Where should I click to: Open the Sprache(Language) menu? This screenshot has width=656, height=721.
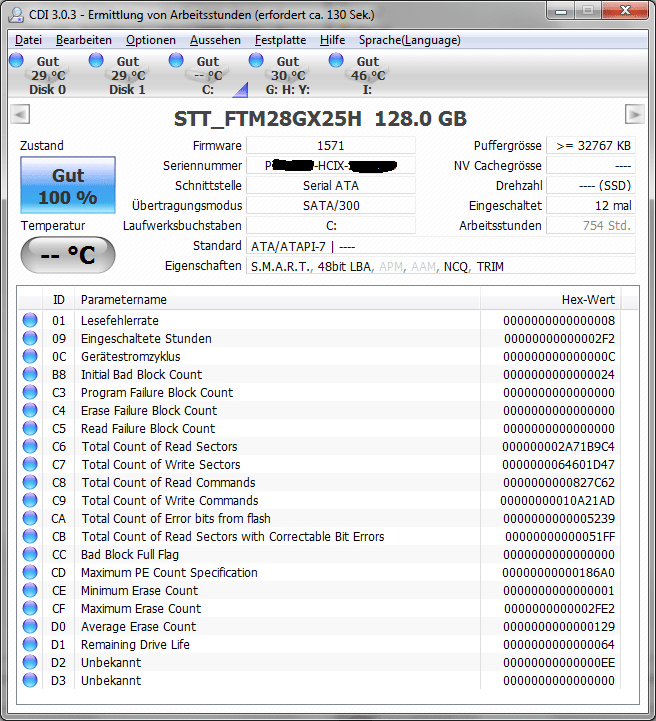click(410, 40)
